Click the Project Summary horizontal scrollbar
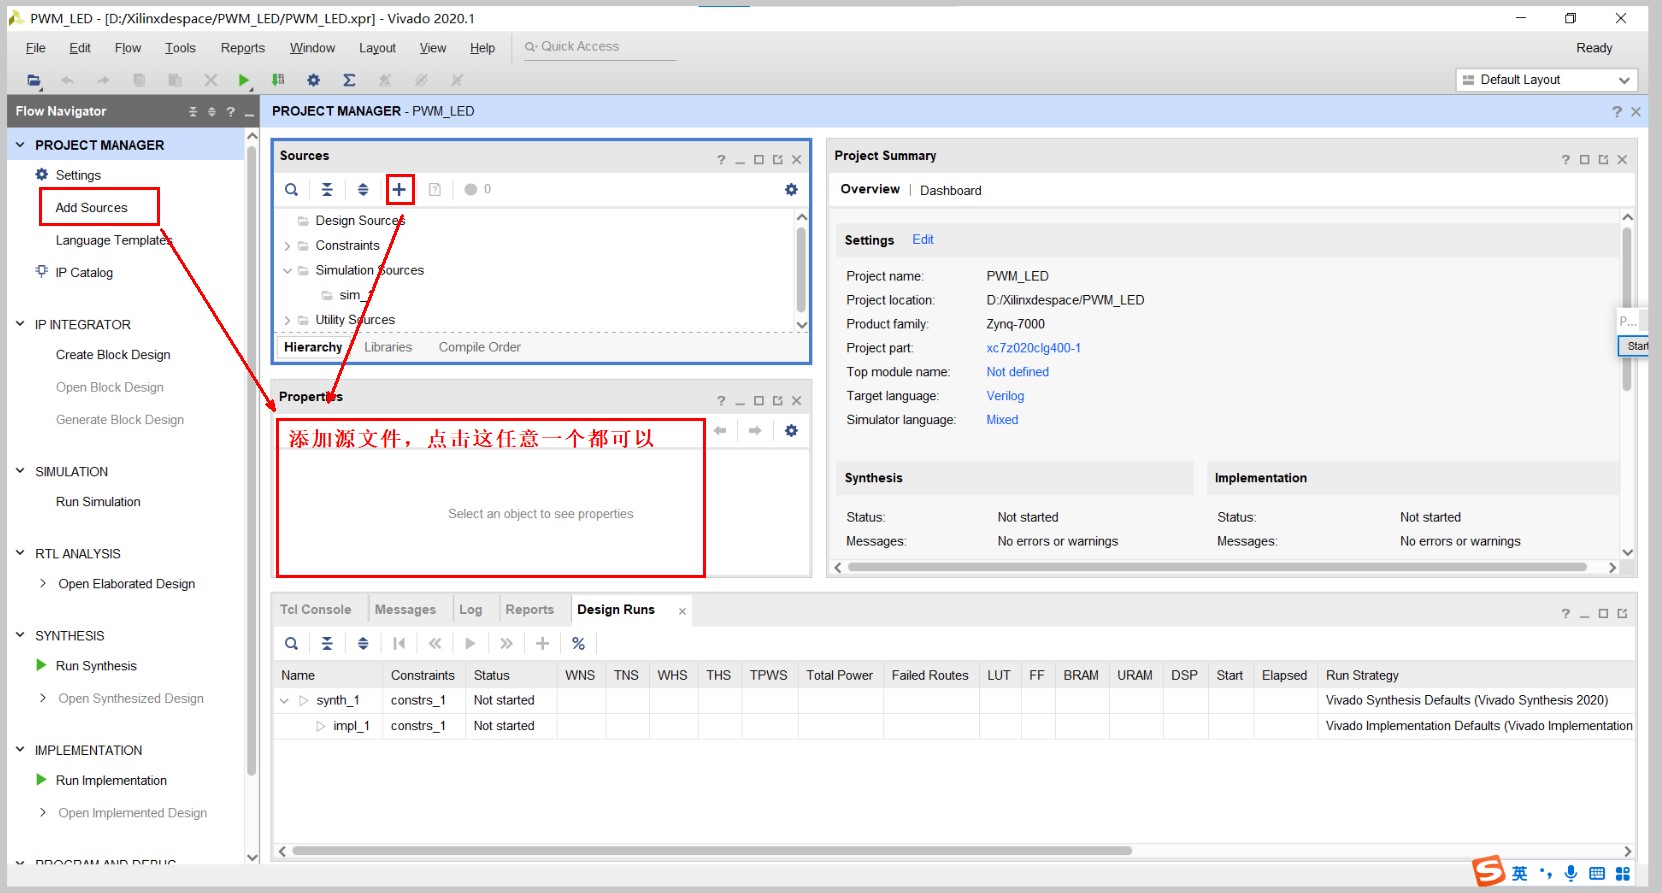 (1217, 567)
